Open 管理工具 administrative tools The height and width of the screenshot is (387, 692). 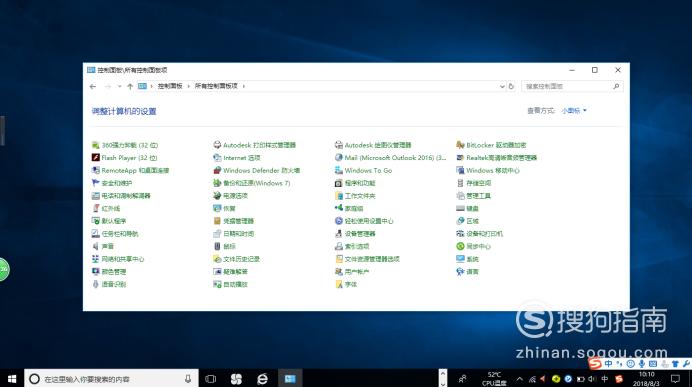[474, 195]
